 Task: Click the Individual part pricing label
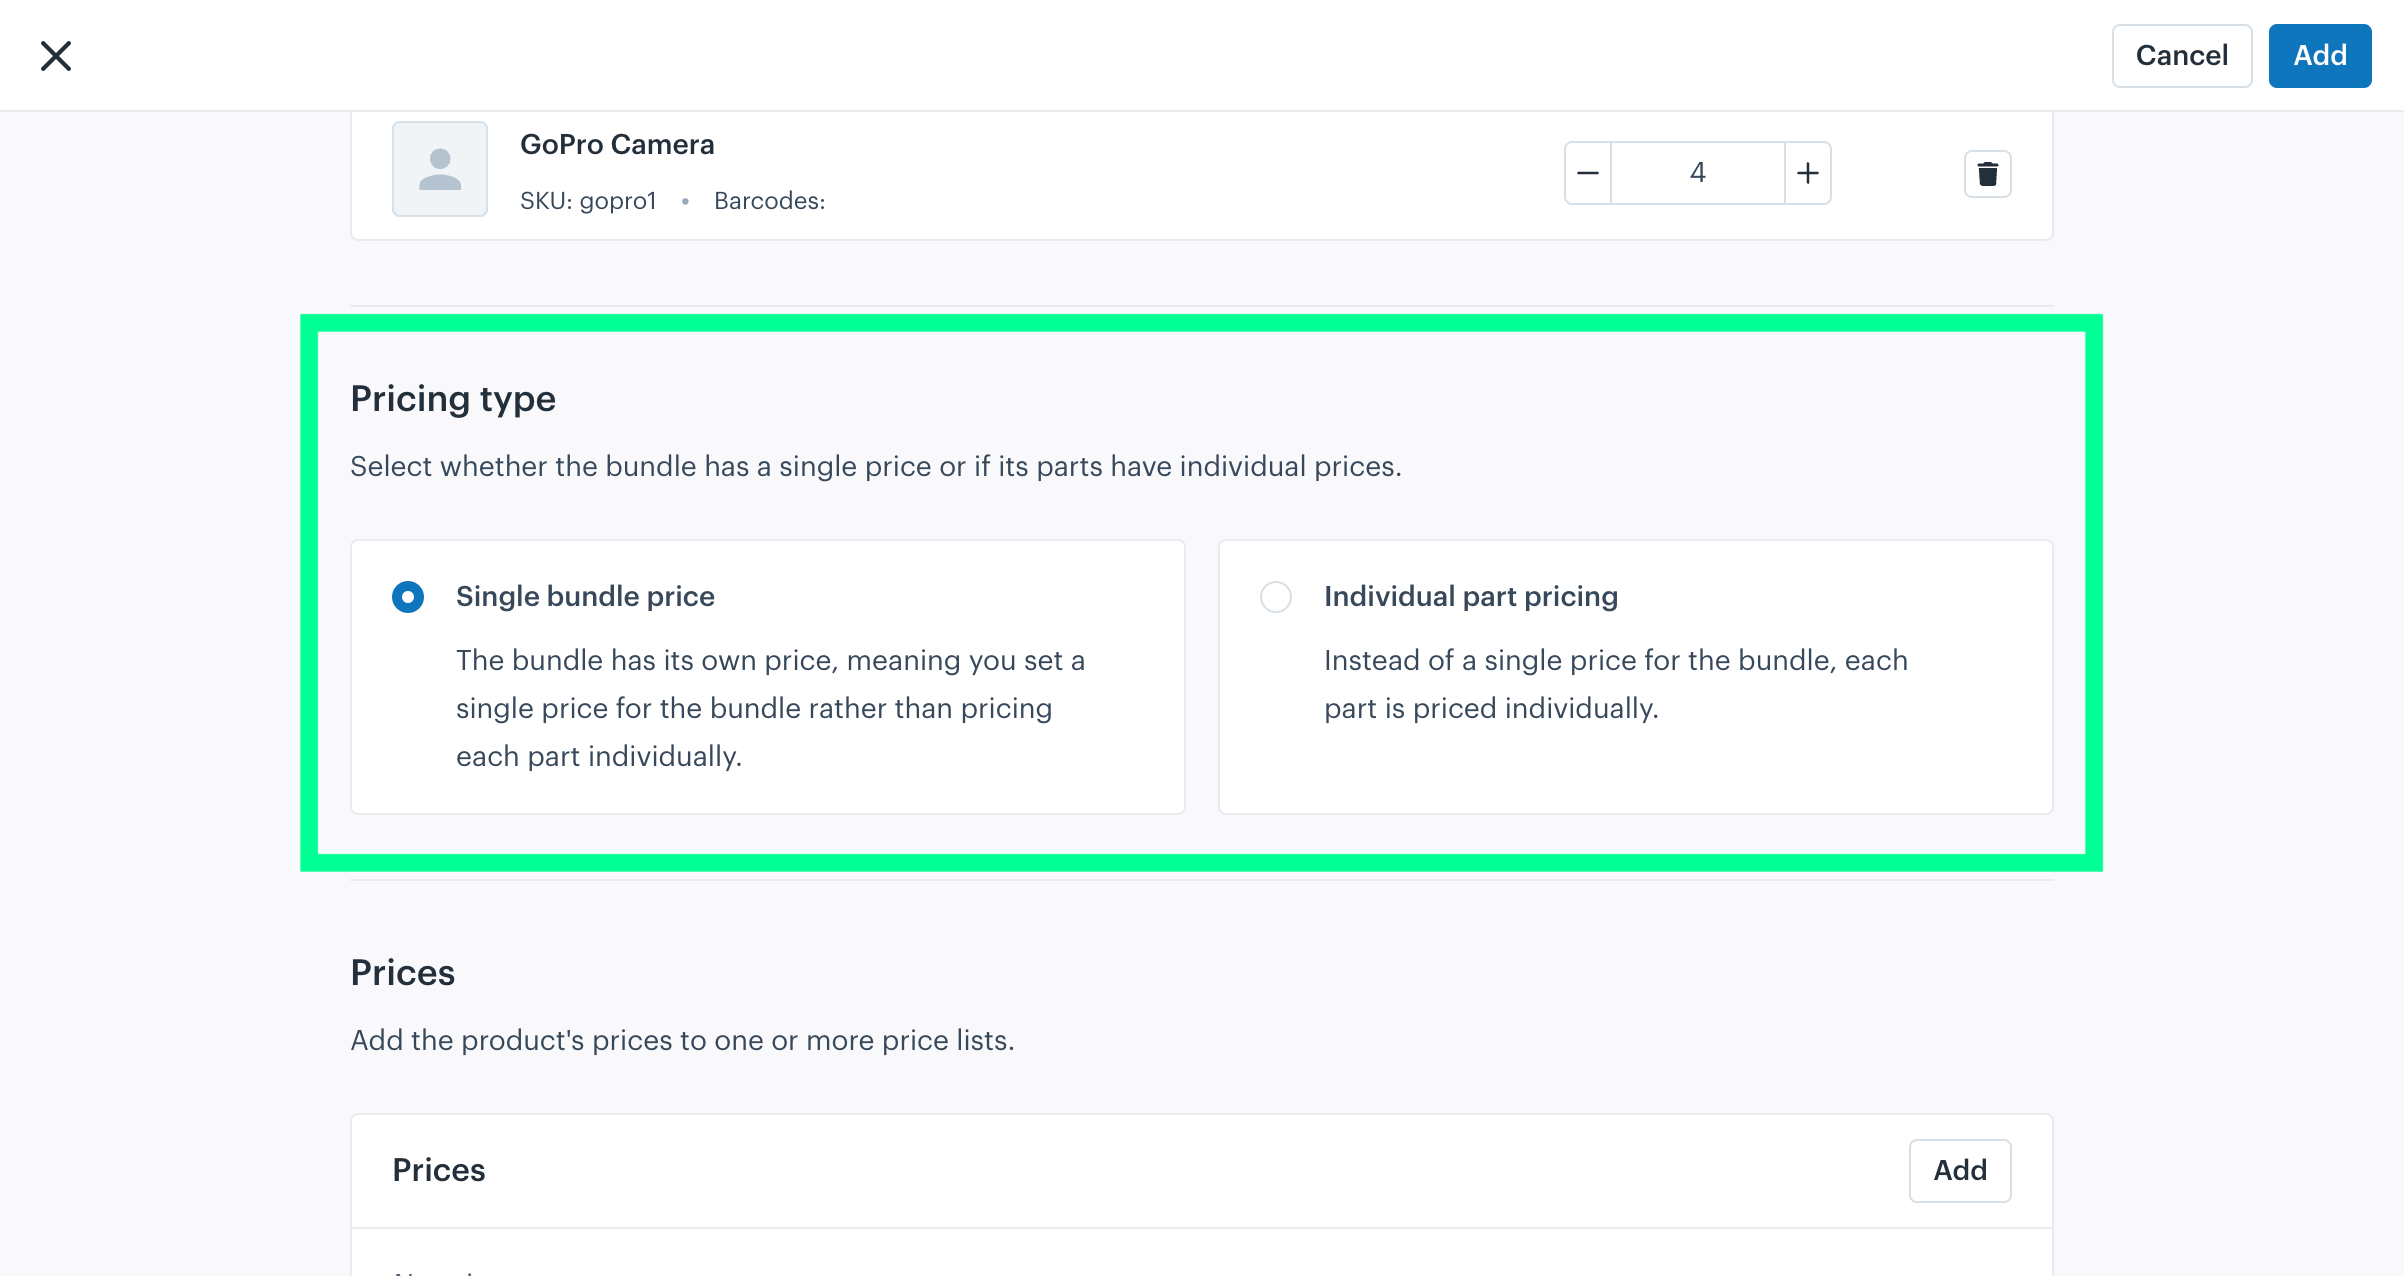click(x=1471, y=597)
